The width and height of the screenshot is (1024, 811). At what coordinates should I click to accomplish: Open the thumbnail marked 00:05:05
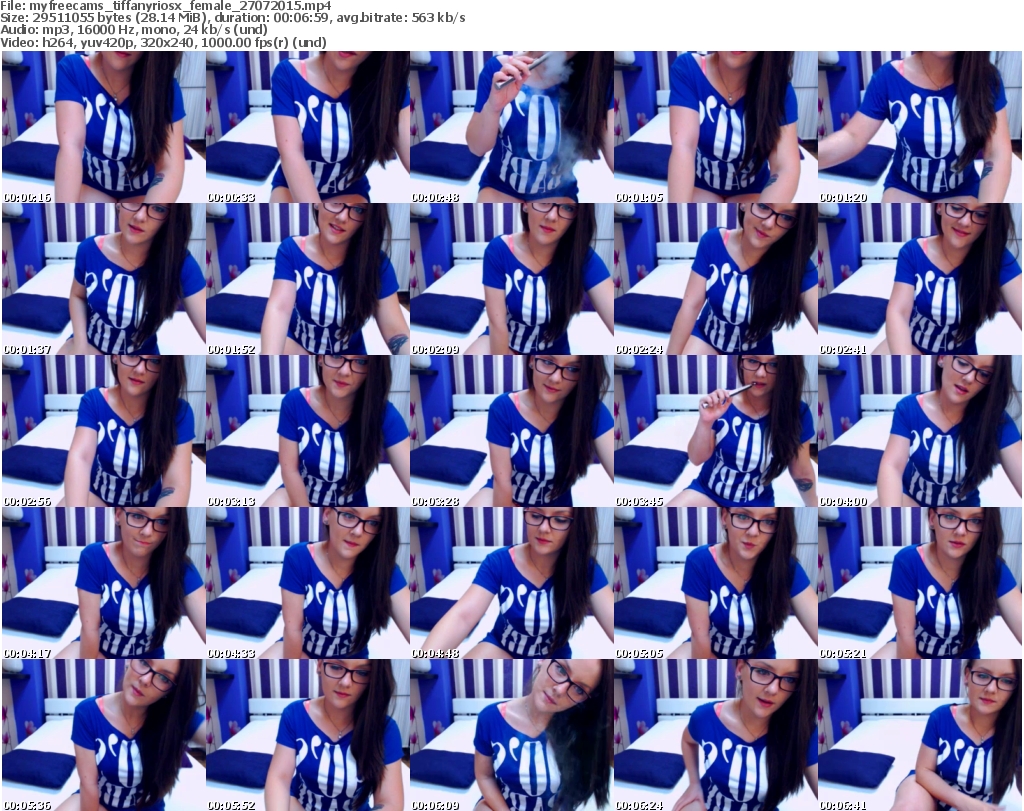(716, 583)
